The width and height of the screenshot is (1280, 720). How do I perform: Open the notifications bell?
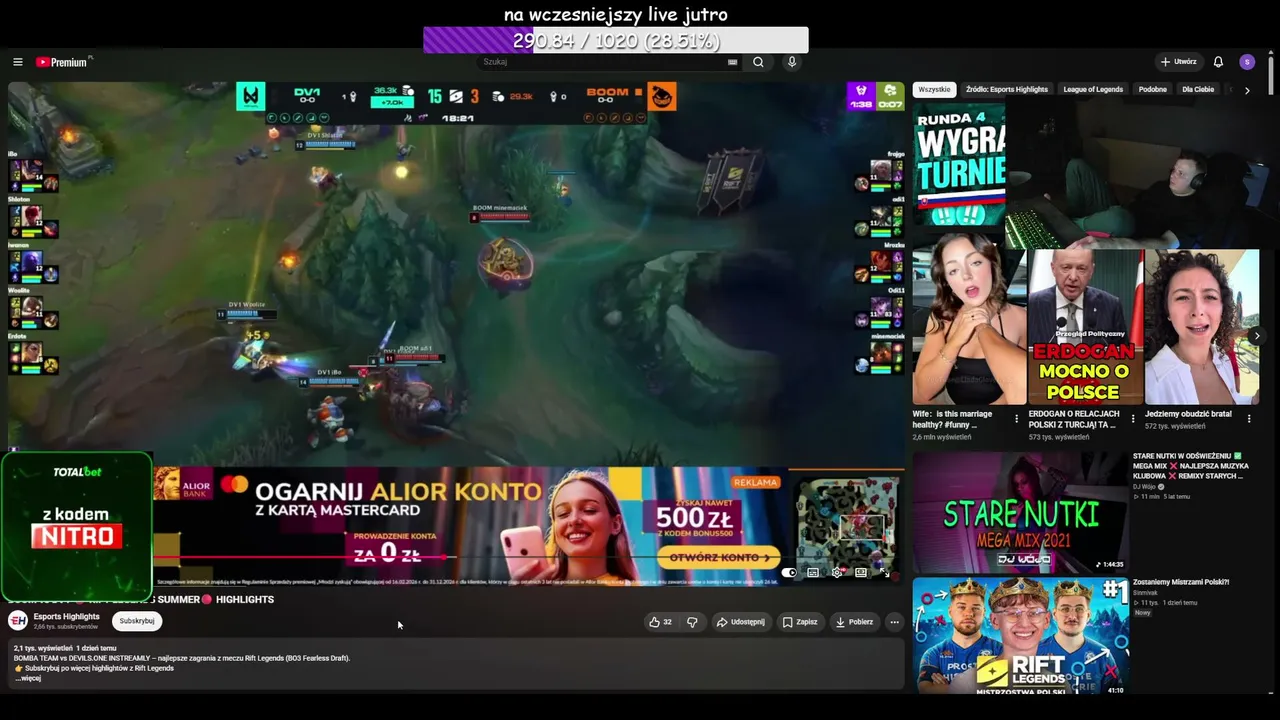tap(1218, 62)
